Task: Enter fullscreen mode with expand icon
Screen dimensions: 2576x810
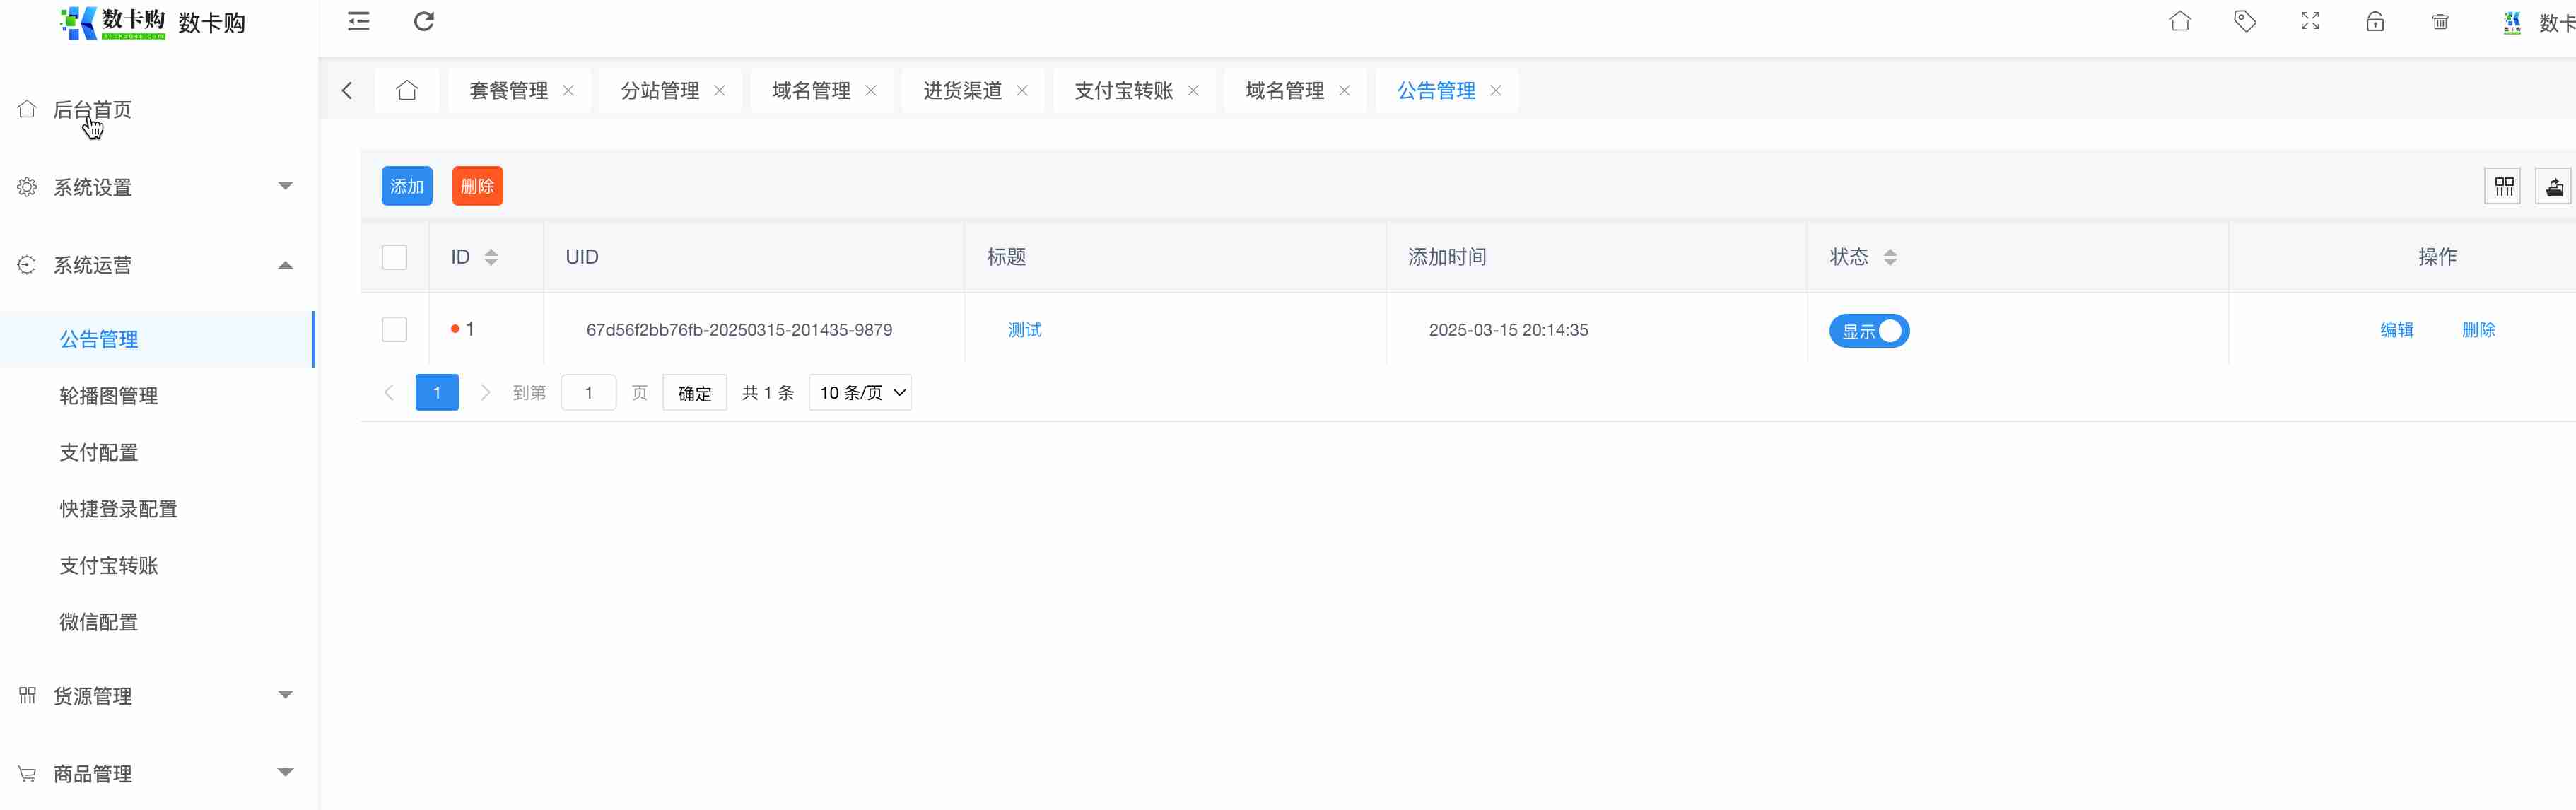Action: [2310, 21]
